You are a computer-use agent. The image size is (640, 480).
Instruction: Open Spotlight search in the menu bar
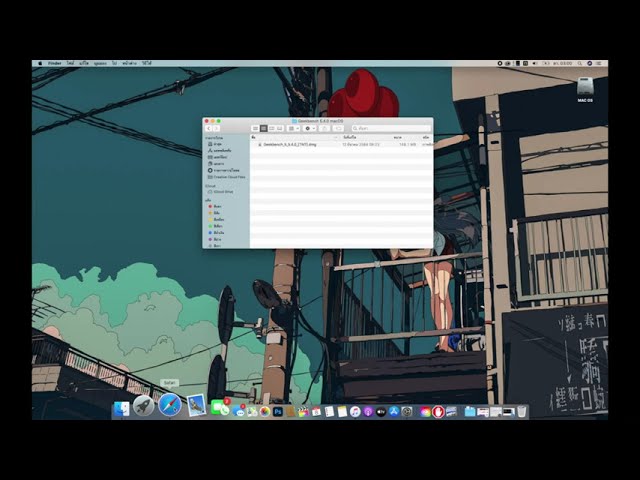tap(580, 64)
